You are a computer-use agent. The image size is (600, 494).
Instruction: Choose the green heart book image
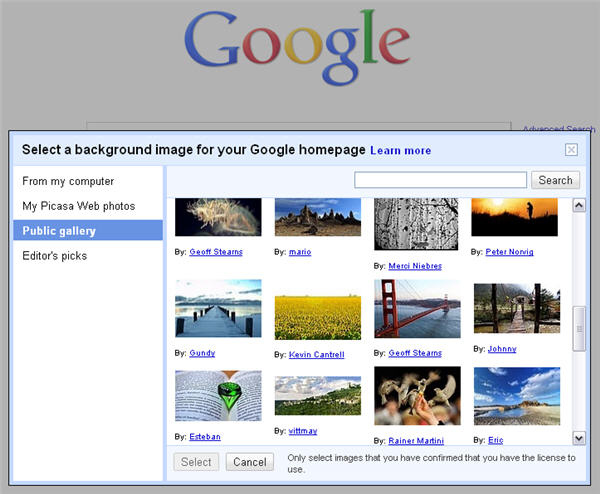tap(218, 396)
